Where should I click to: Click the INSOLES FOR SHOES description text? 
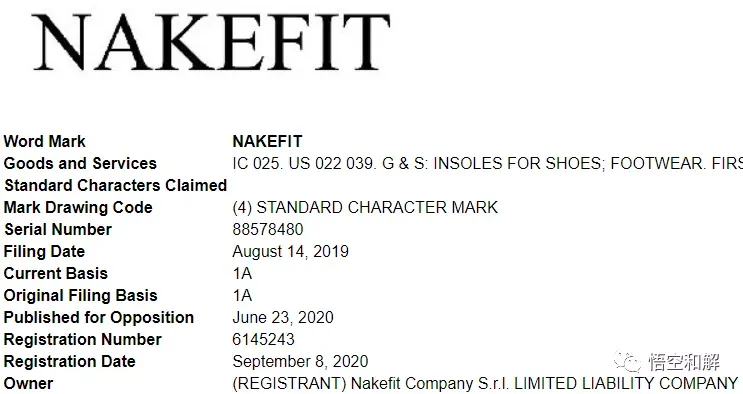pyautogui.click(x=517, y=163)
